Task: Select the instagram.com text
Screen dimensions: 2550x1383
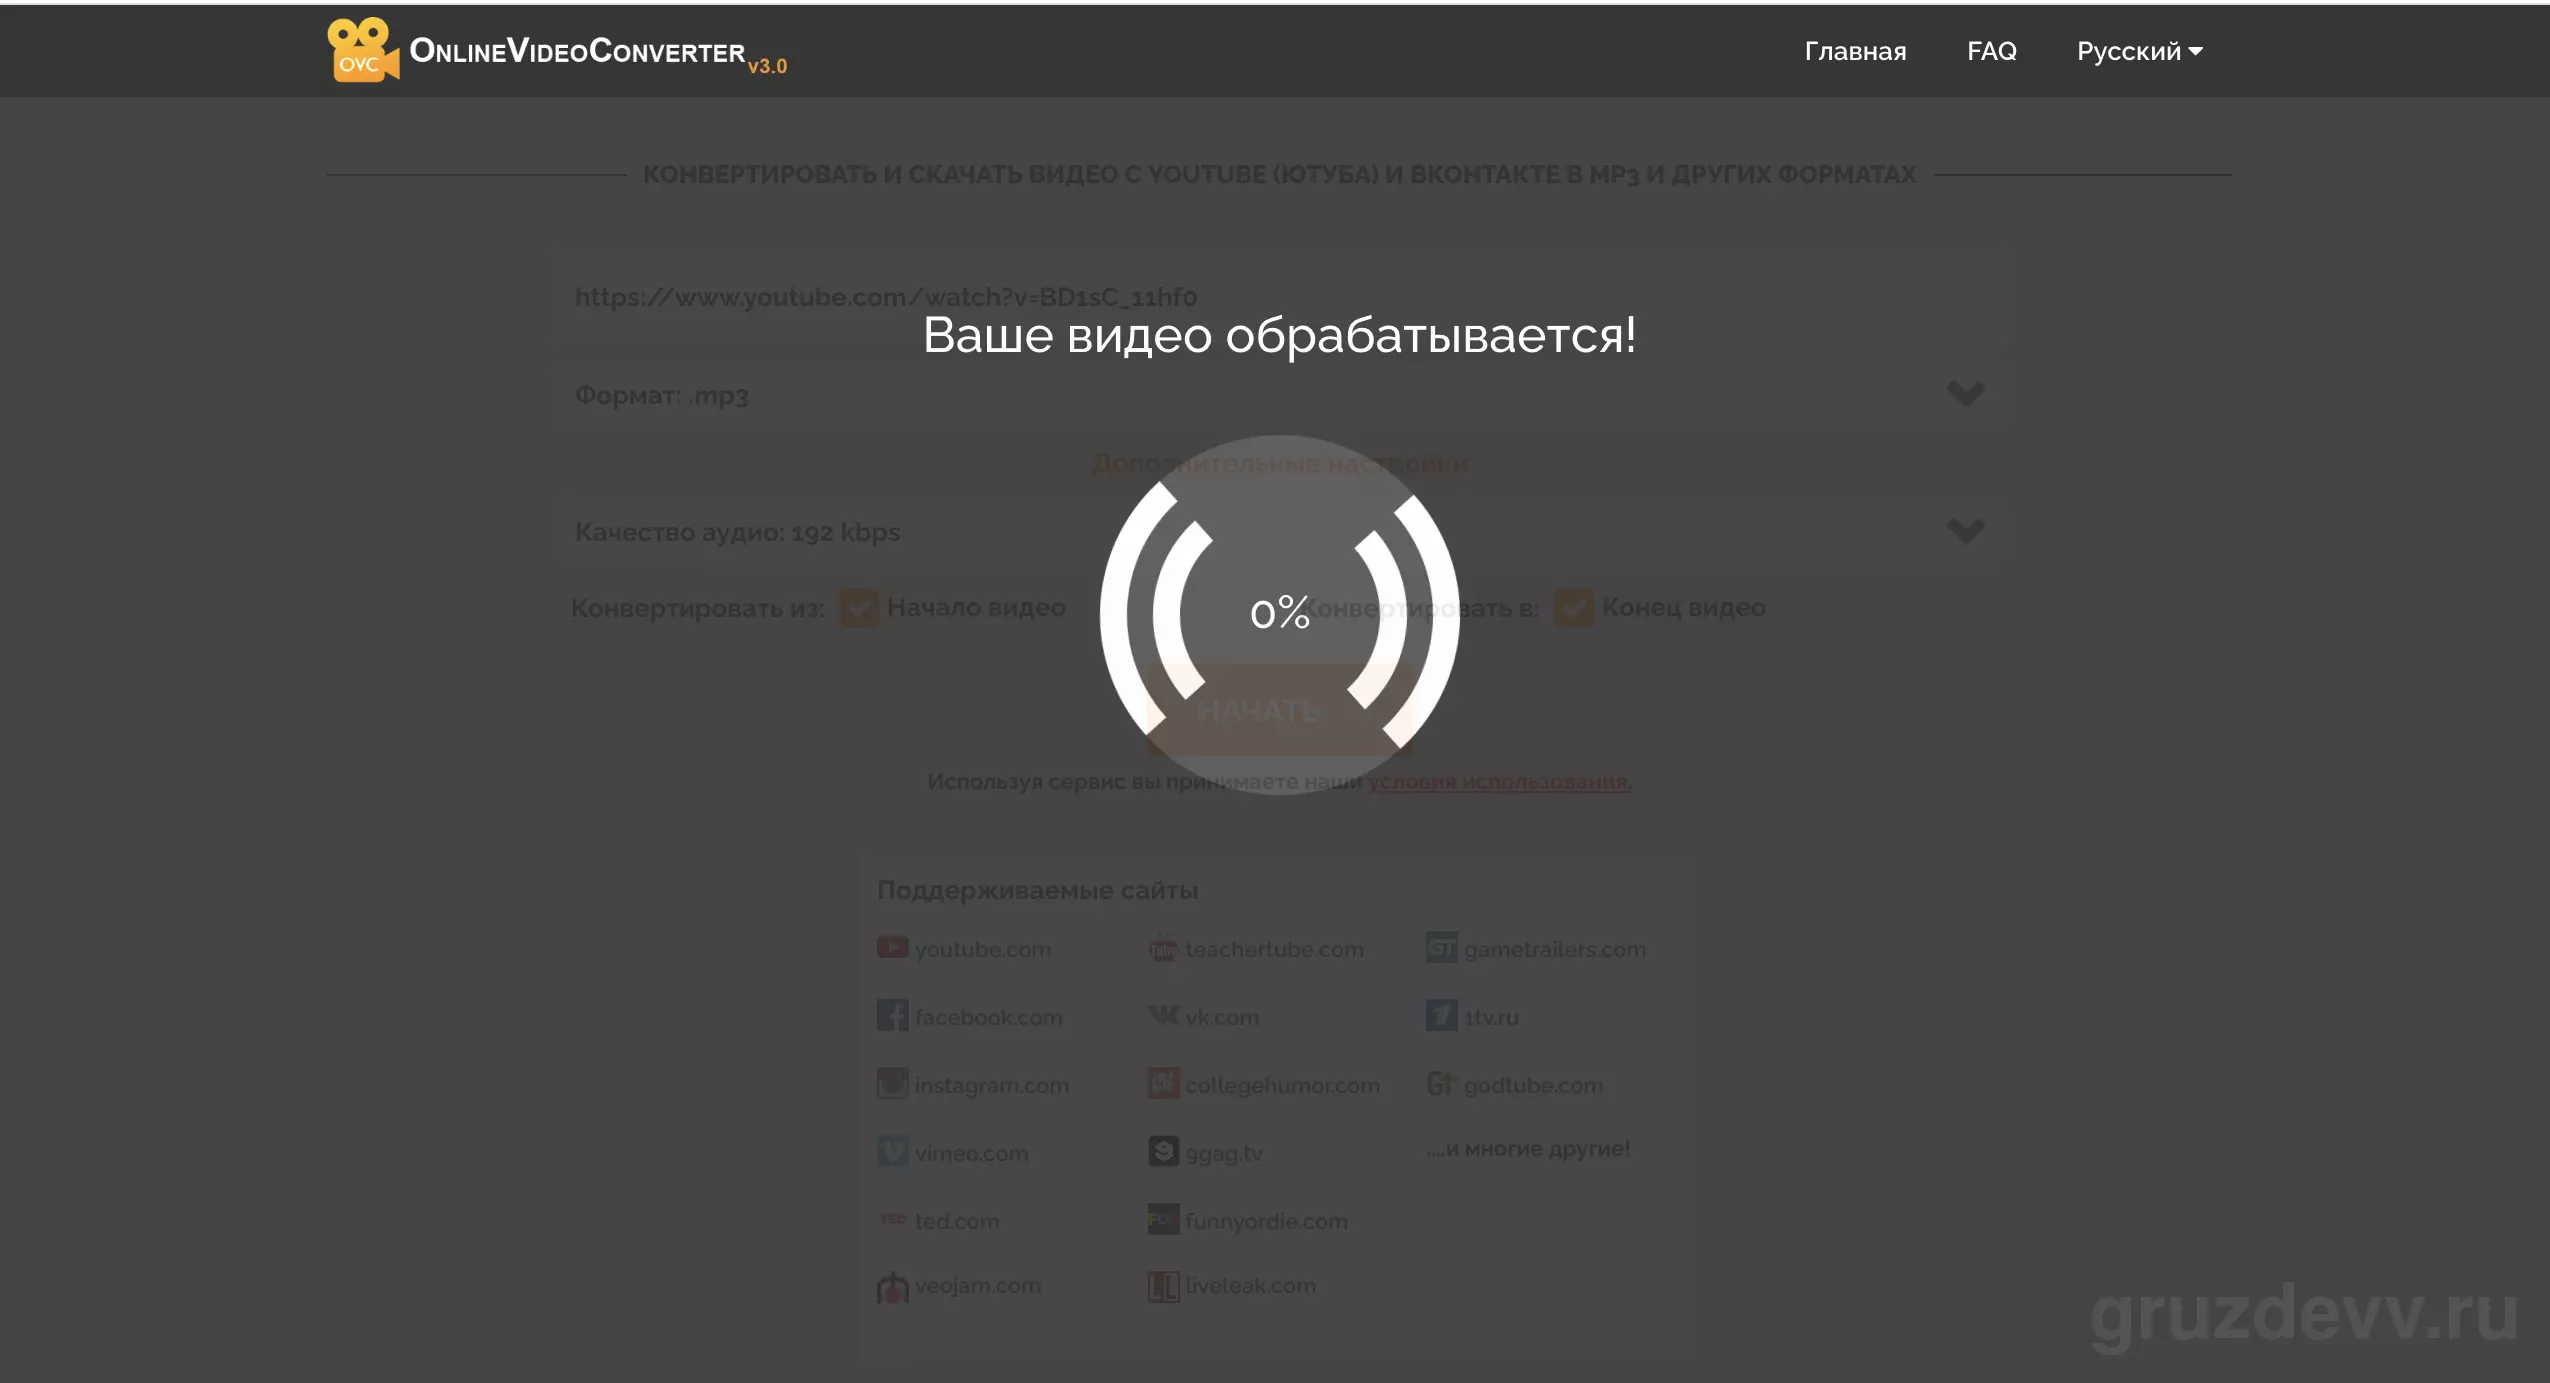Action: click(992, 1085)
